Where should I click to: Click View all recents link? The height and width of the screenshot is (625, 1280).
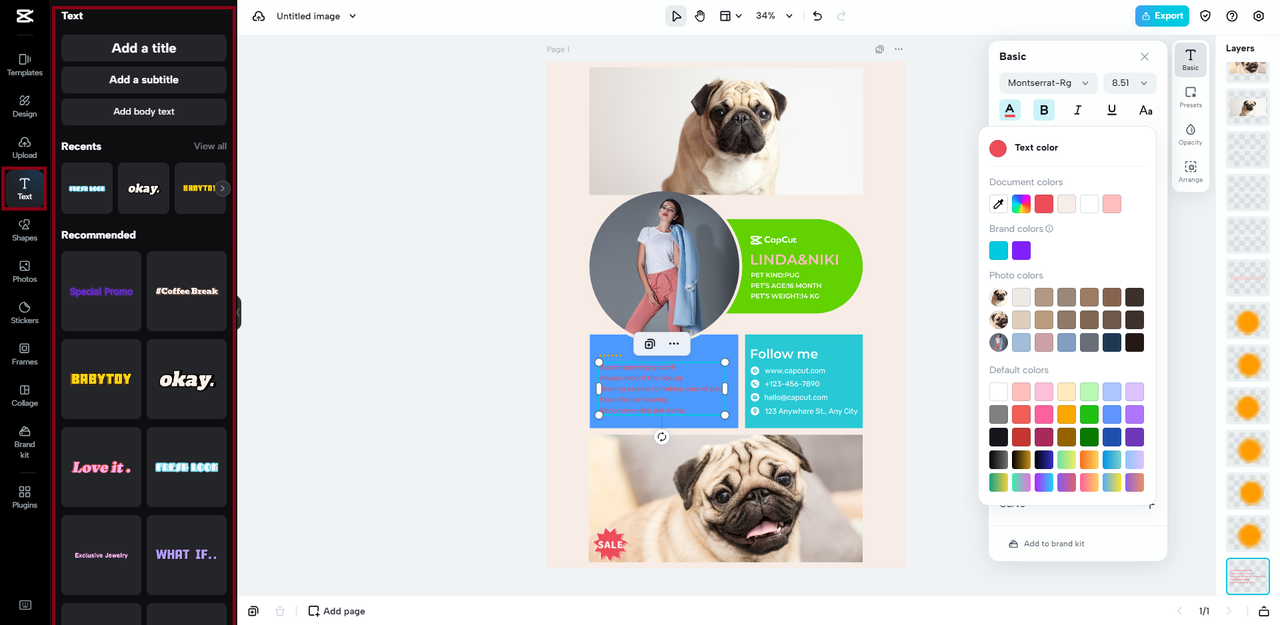click(x=210, y=146)
